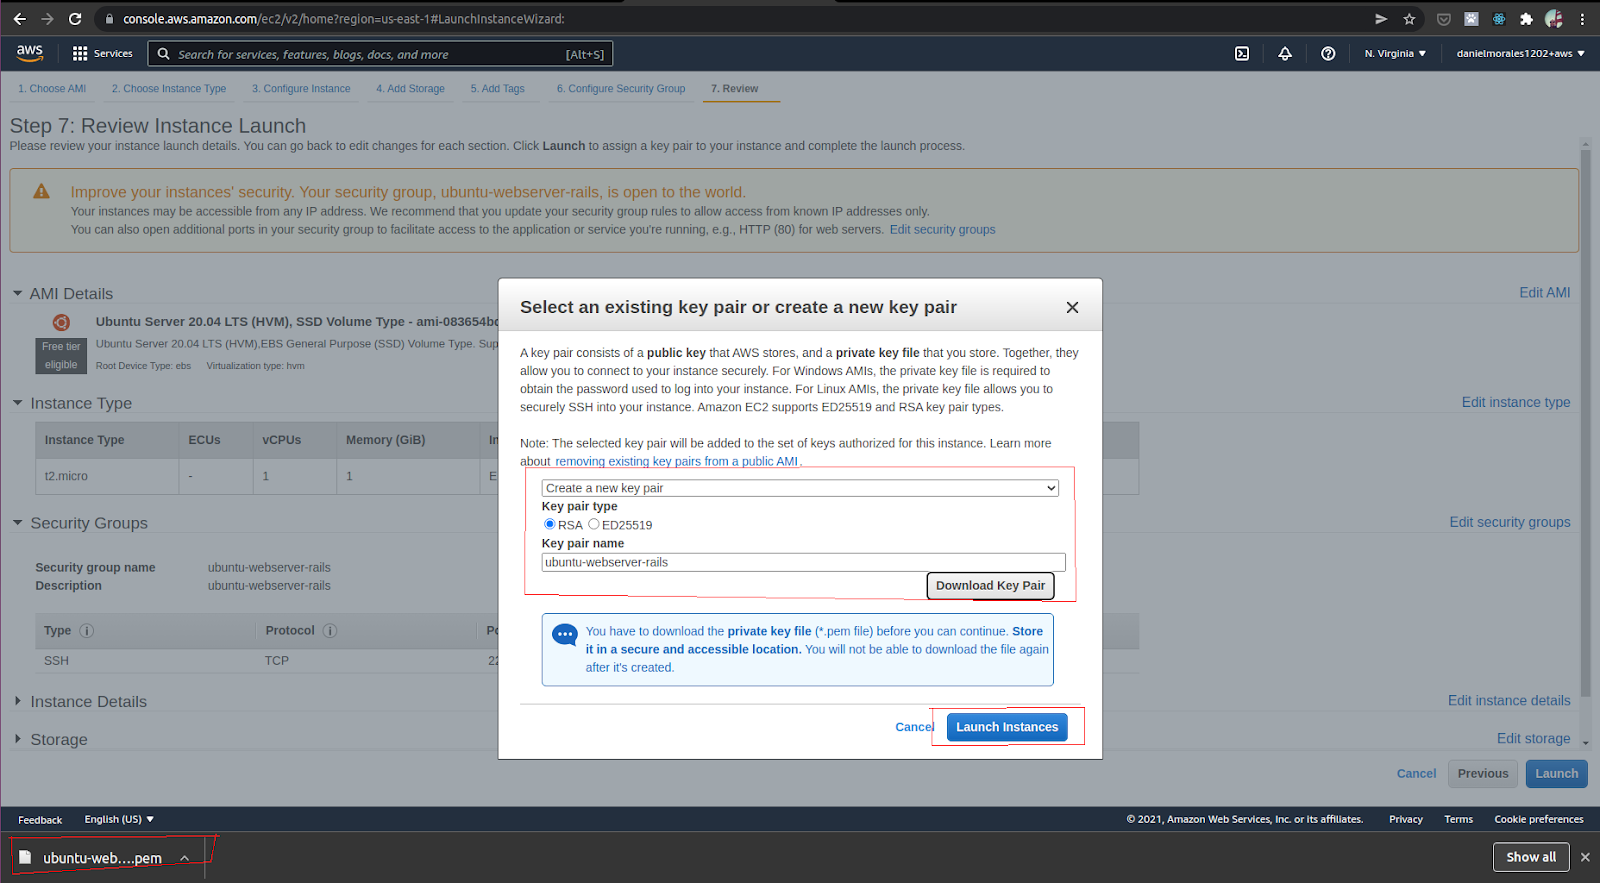
Task: Go to step 6 Configure Security Group tab
Action: point(621,89)
